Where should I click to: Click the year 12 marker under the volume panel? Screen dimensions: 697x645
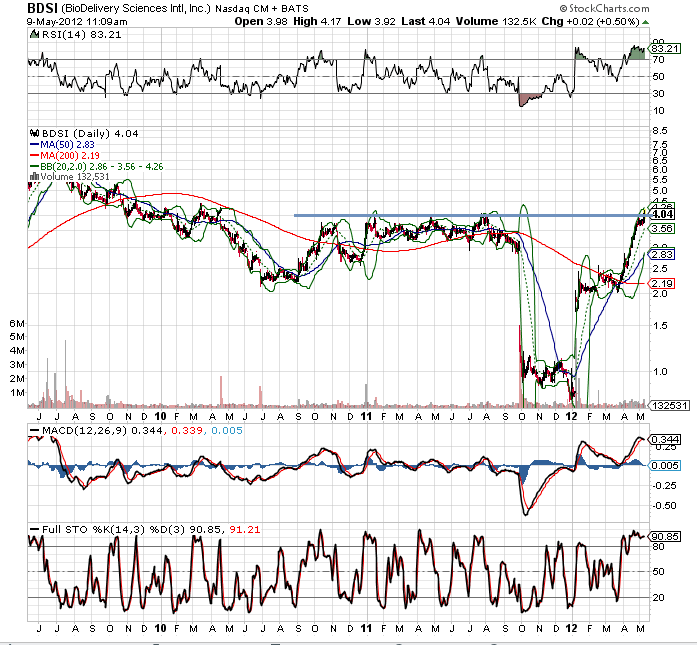pyautogui.click(x=571, y=417)
